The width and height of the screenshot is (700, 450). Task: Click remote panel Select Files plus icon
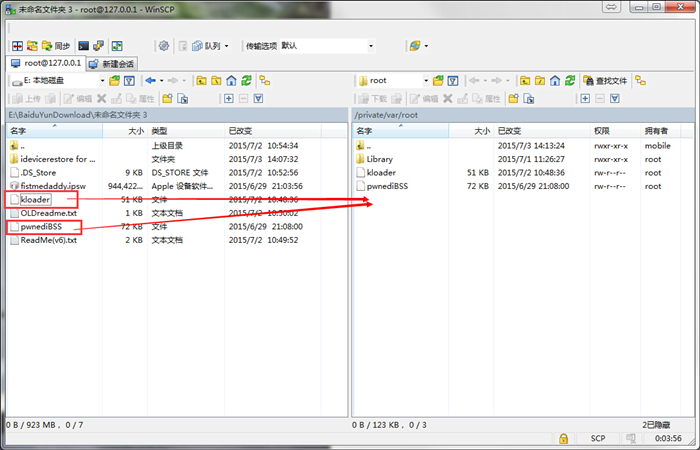(x=585, y=99)
